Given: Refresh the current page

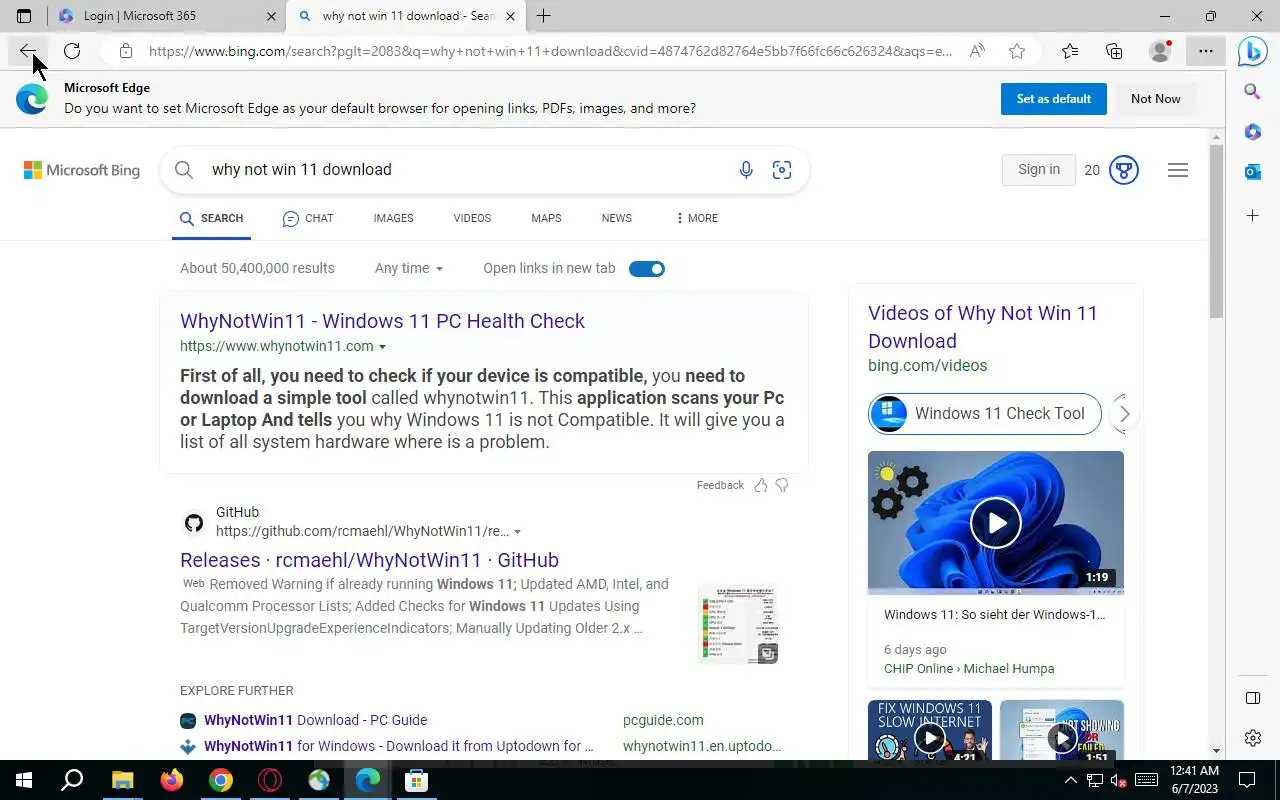Looking at the screenshot, I should point(72,51).
